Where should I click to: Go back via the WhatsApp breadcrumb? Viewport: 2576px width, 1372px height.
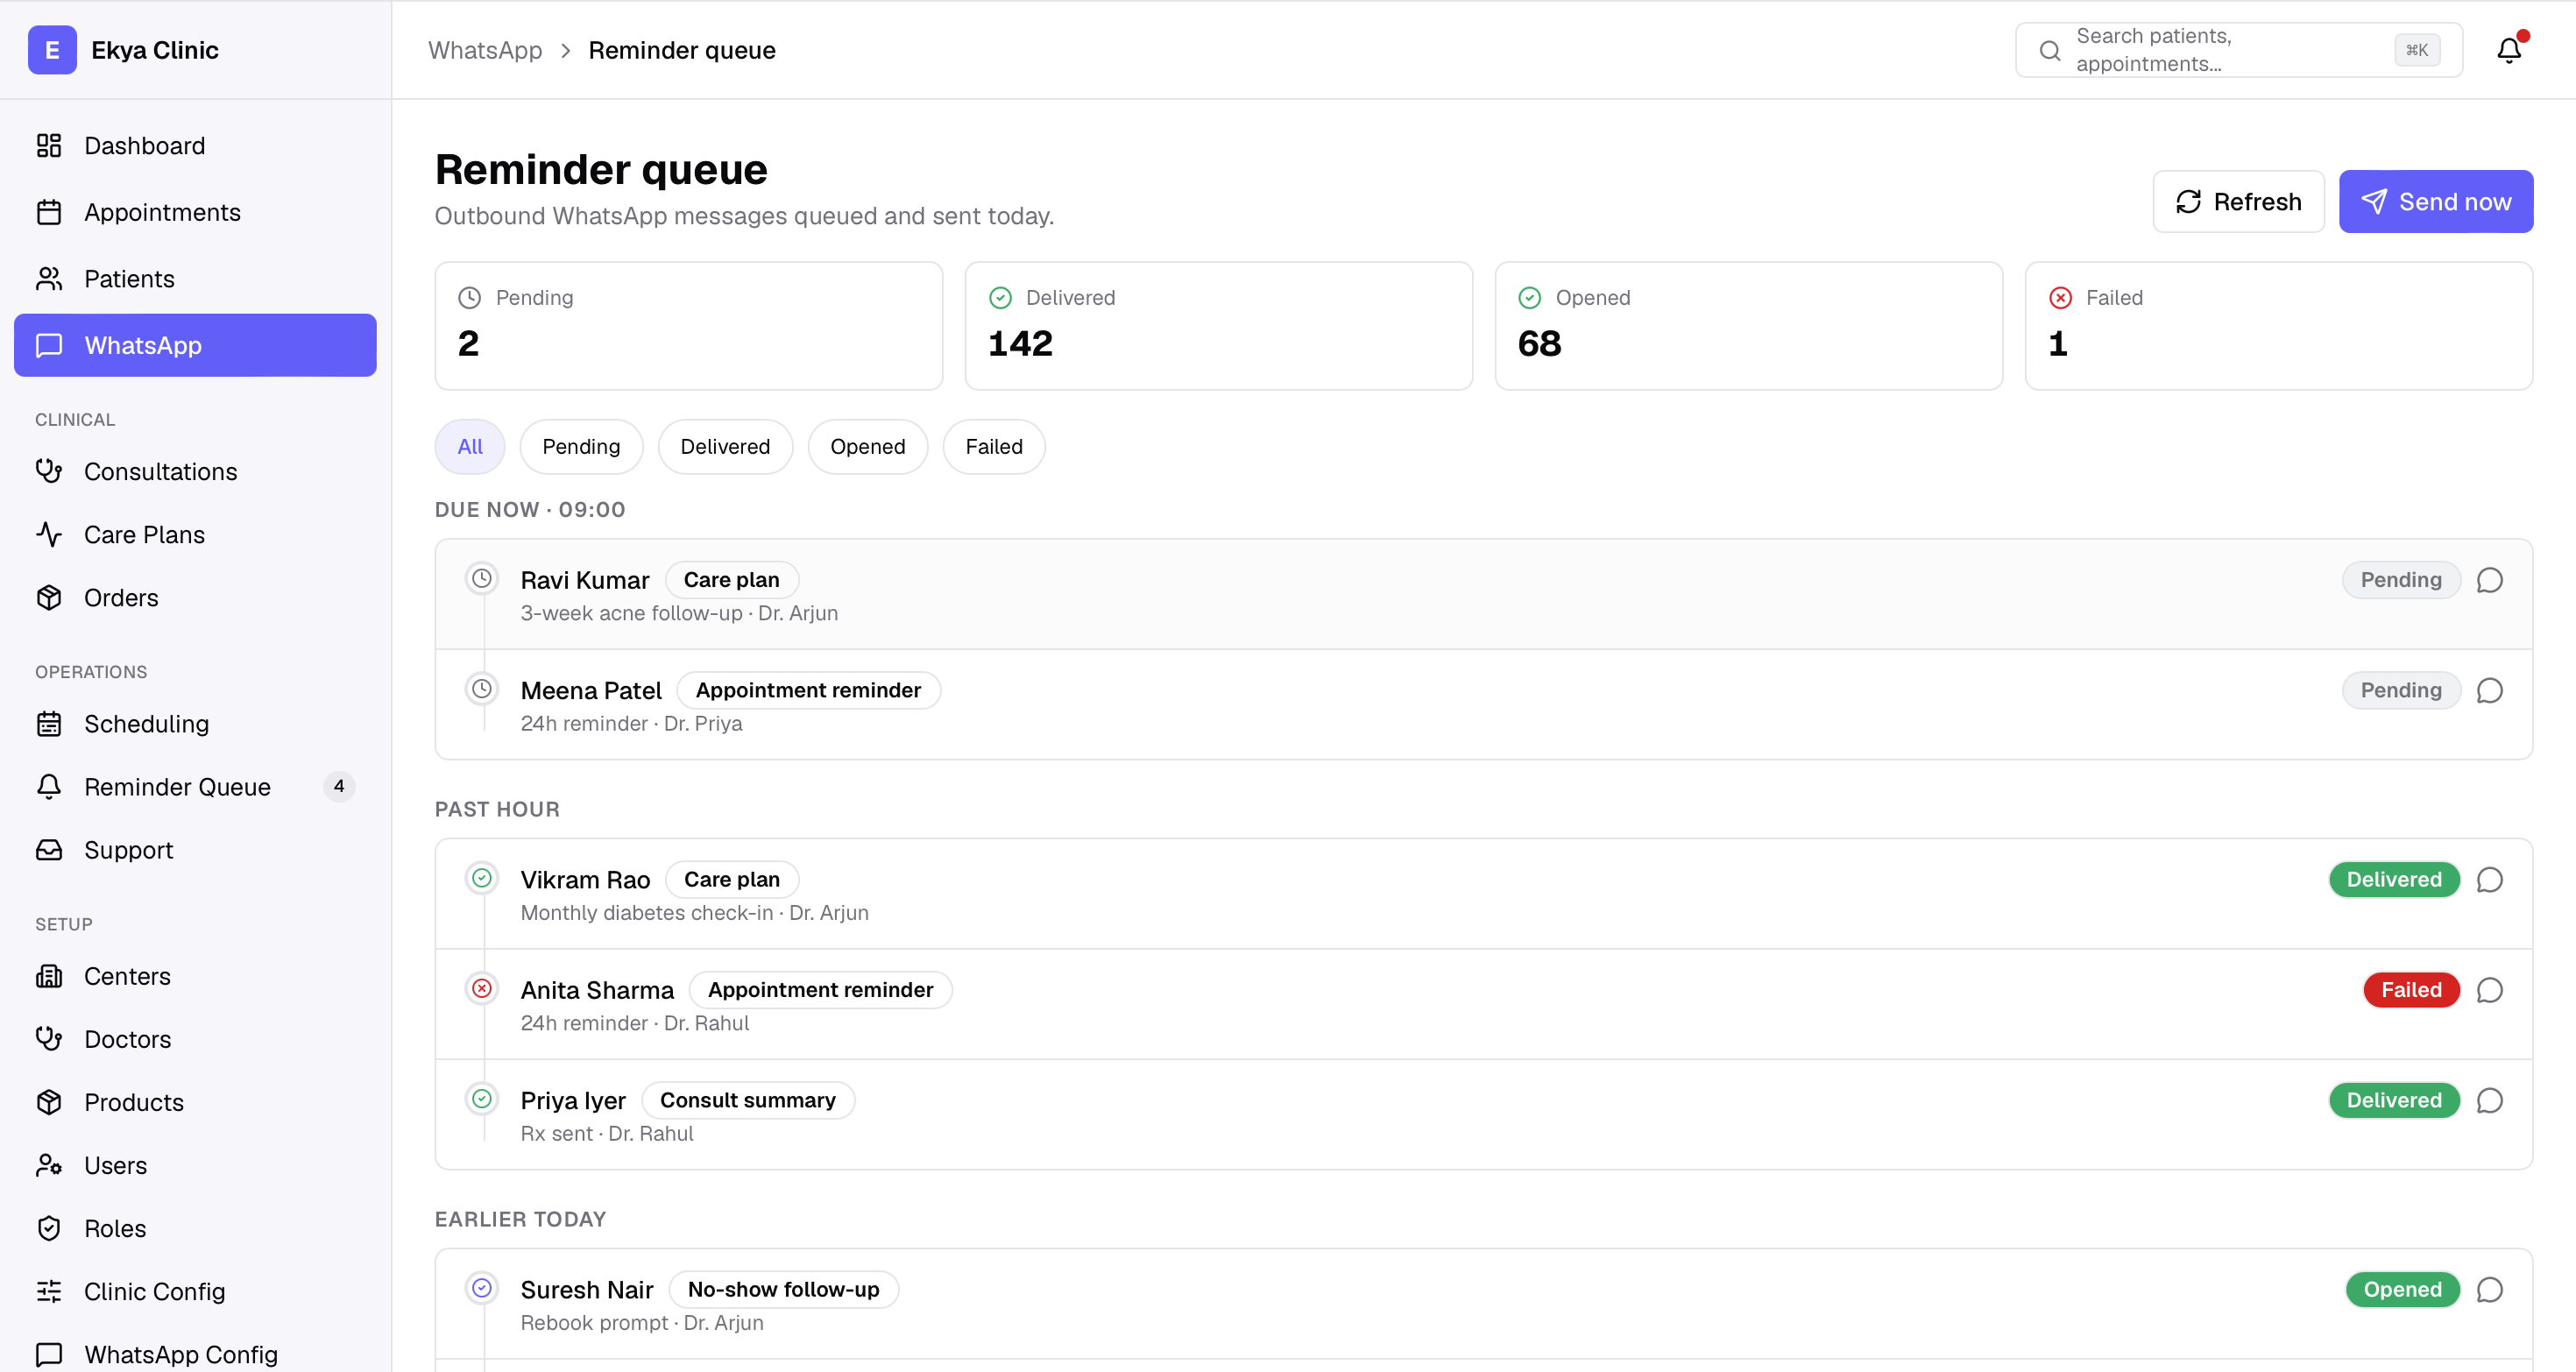[484, 49]
